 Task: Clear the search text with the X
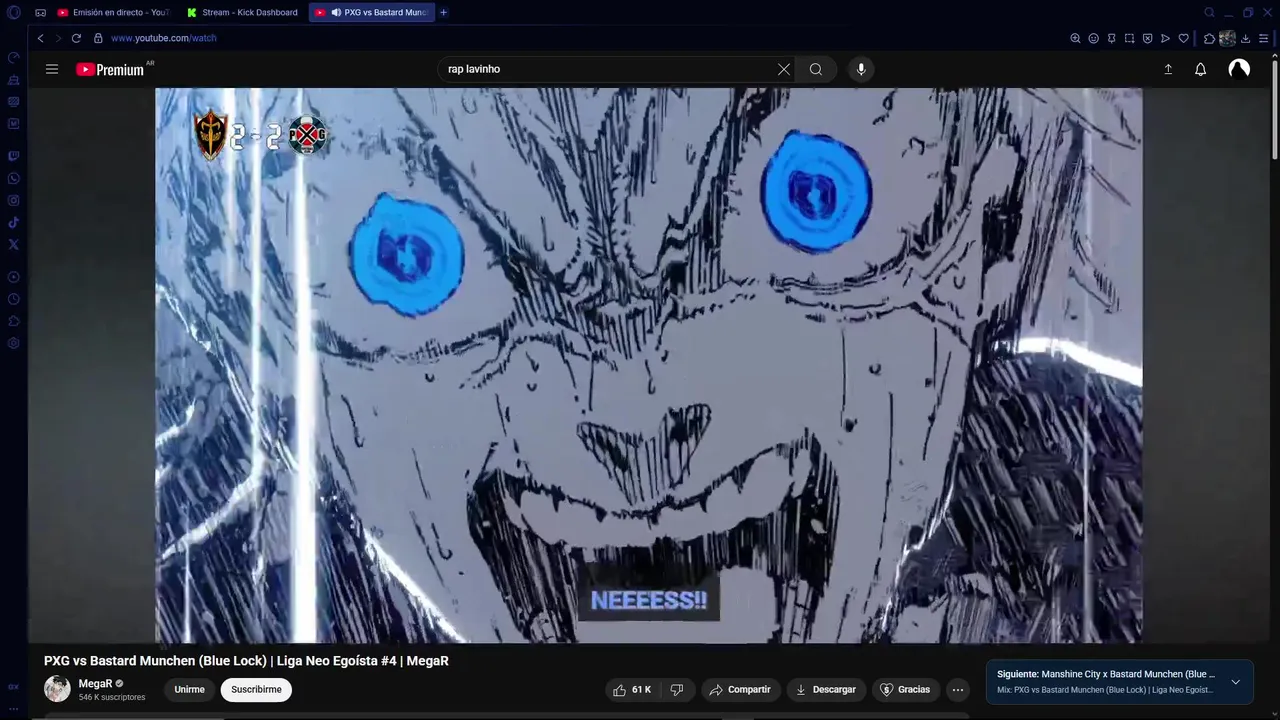click(784, 69)
